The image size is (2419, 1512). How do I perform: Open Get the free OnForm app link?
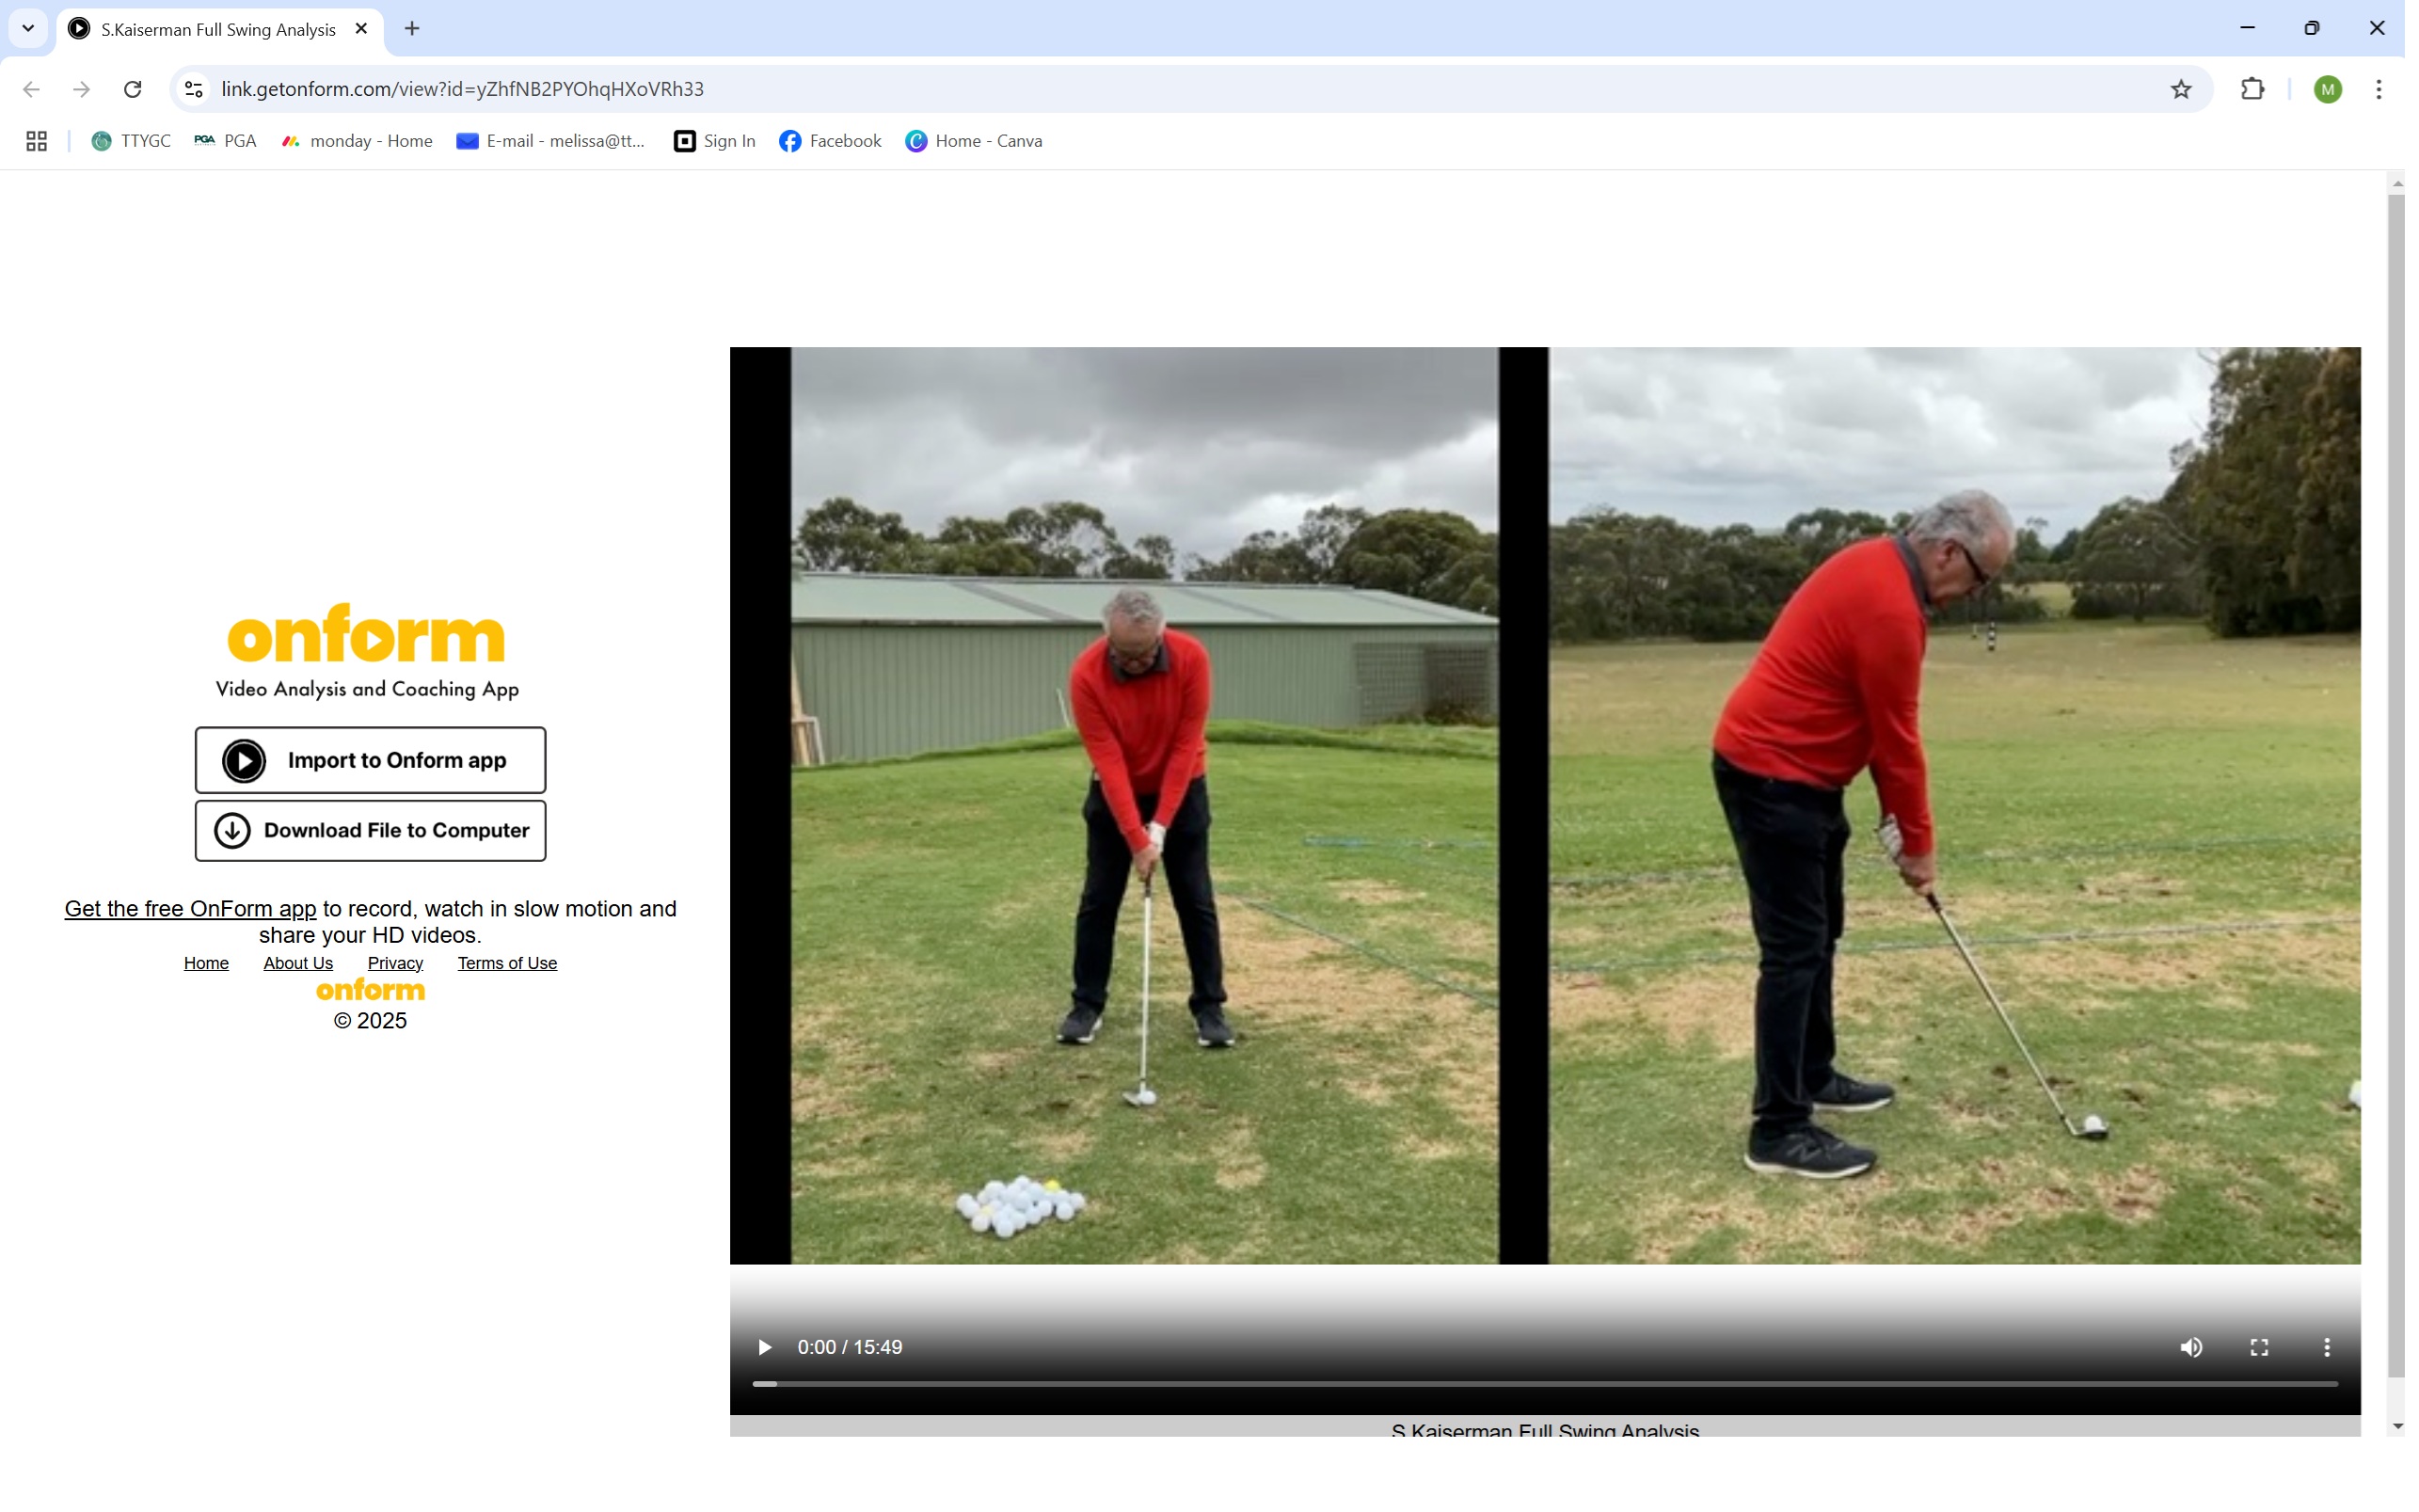coord(190,908)
